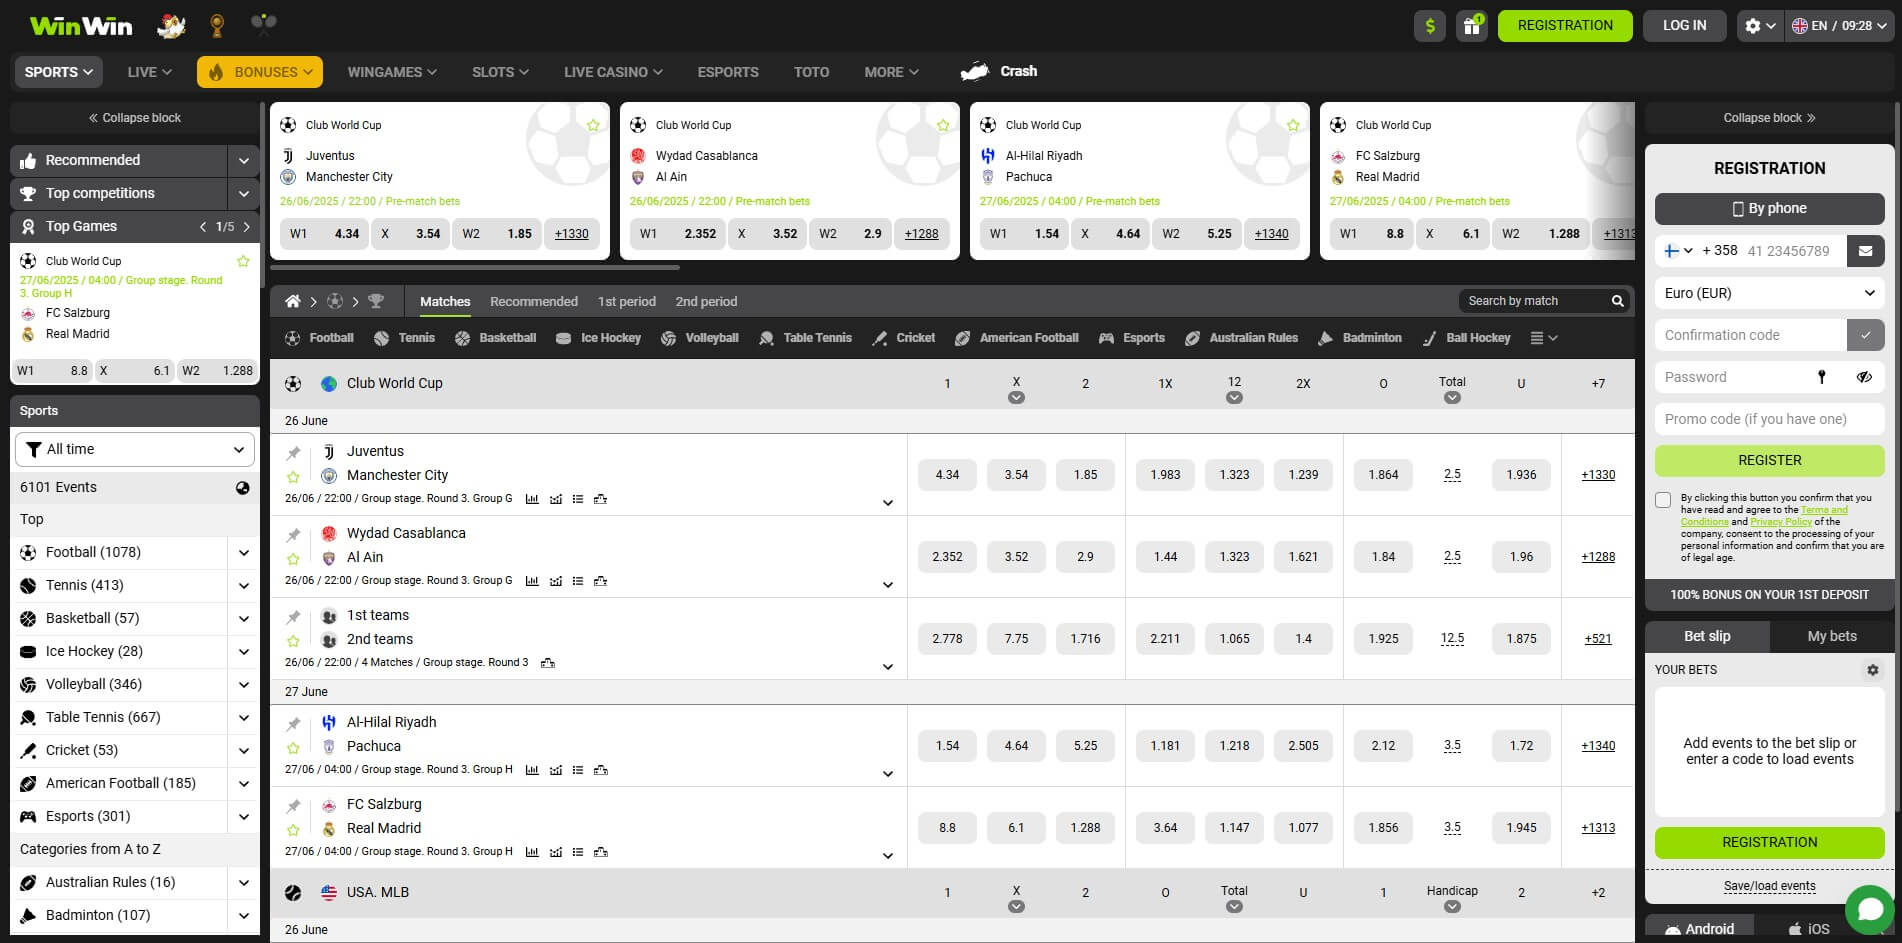
Task: Open the All time filter dropdown
Action: (134, 449)
